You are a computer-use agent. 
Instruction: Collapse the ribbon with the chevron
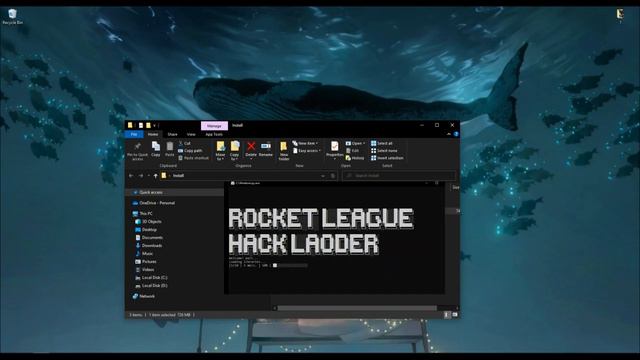[449, 134]
